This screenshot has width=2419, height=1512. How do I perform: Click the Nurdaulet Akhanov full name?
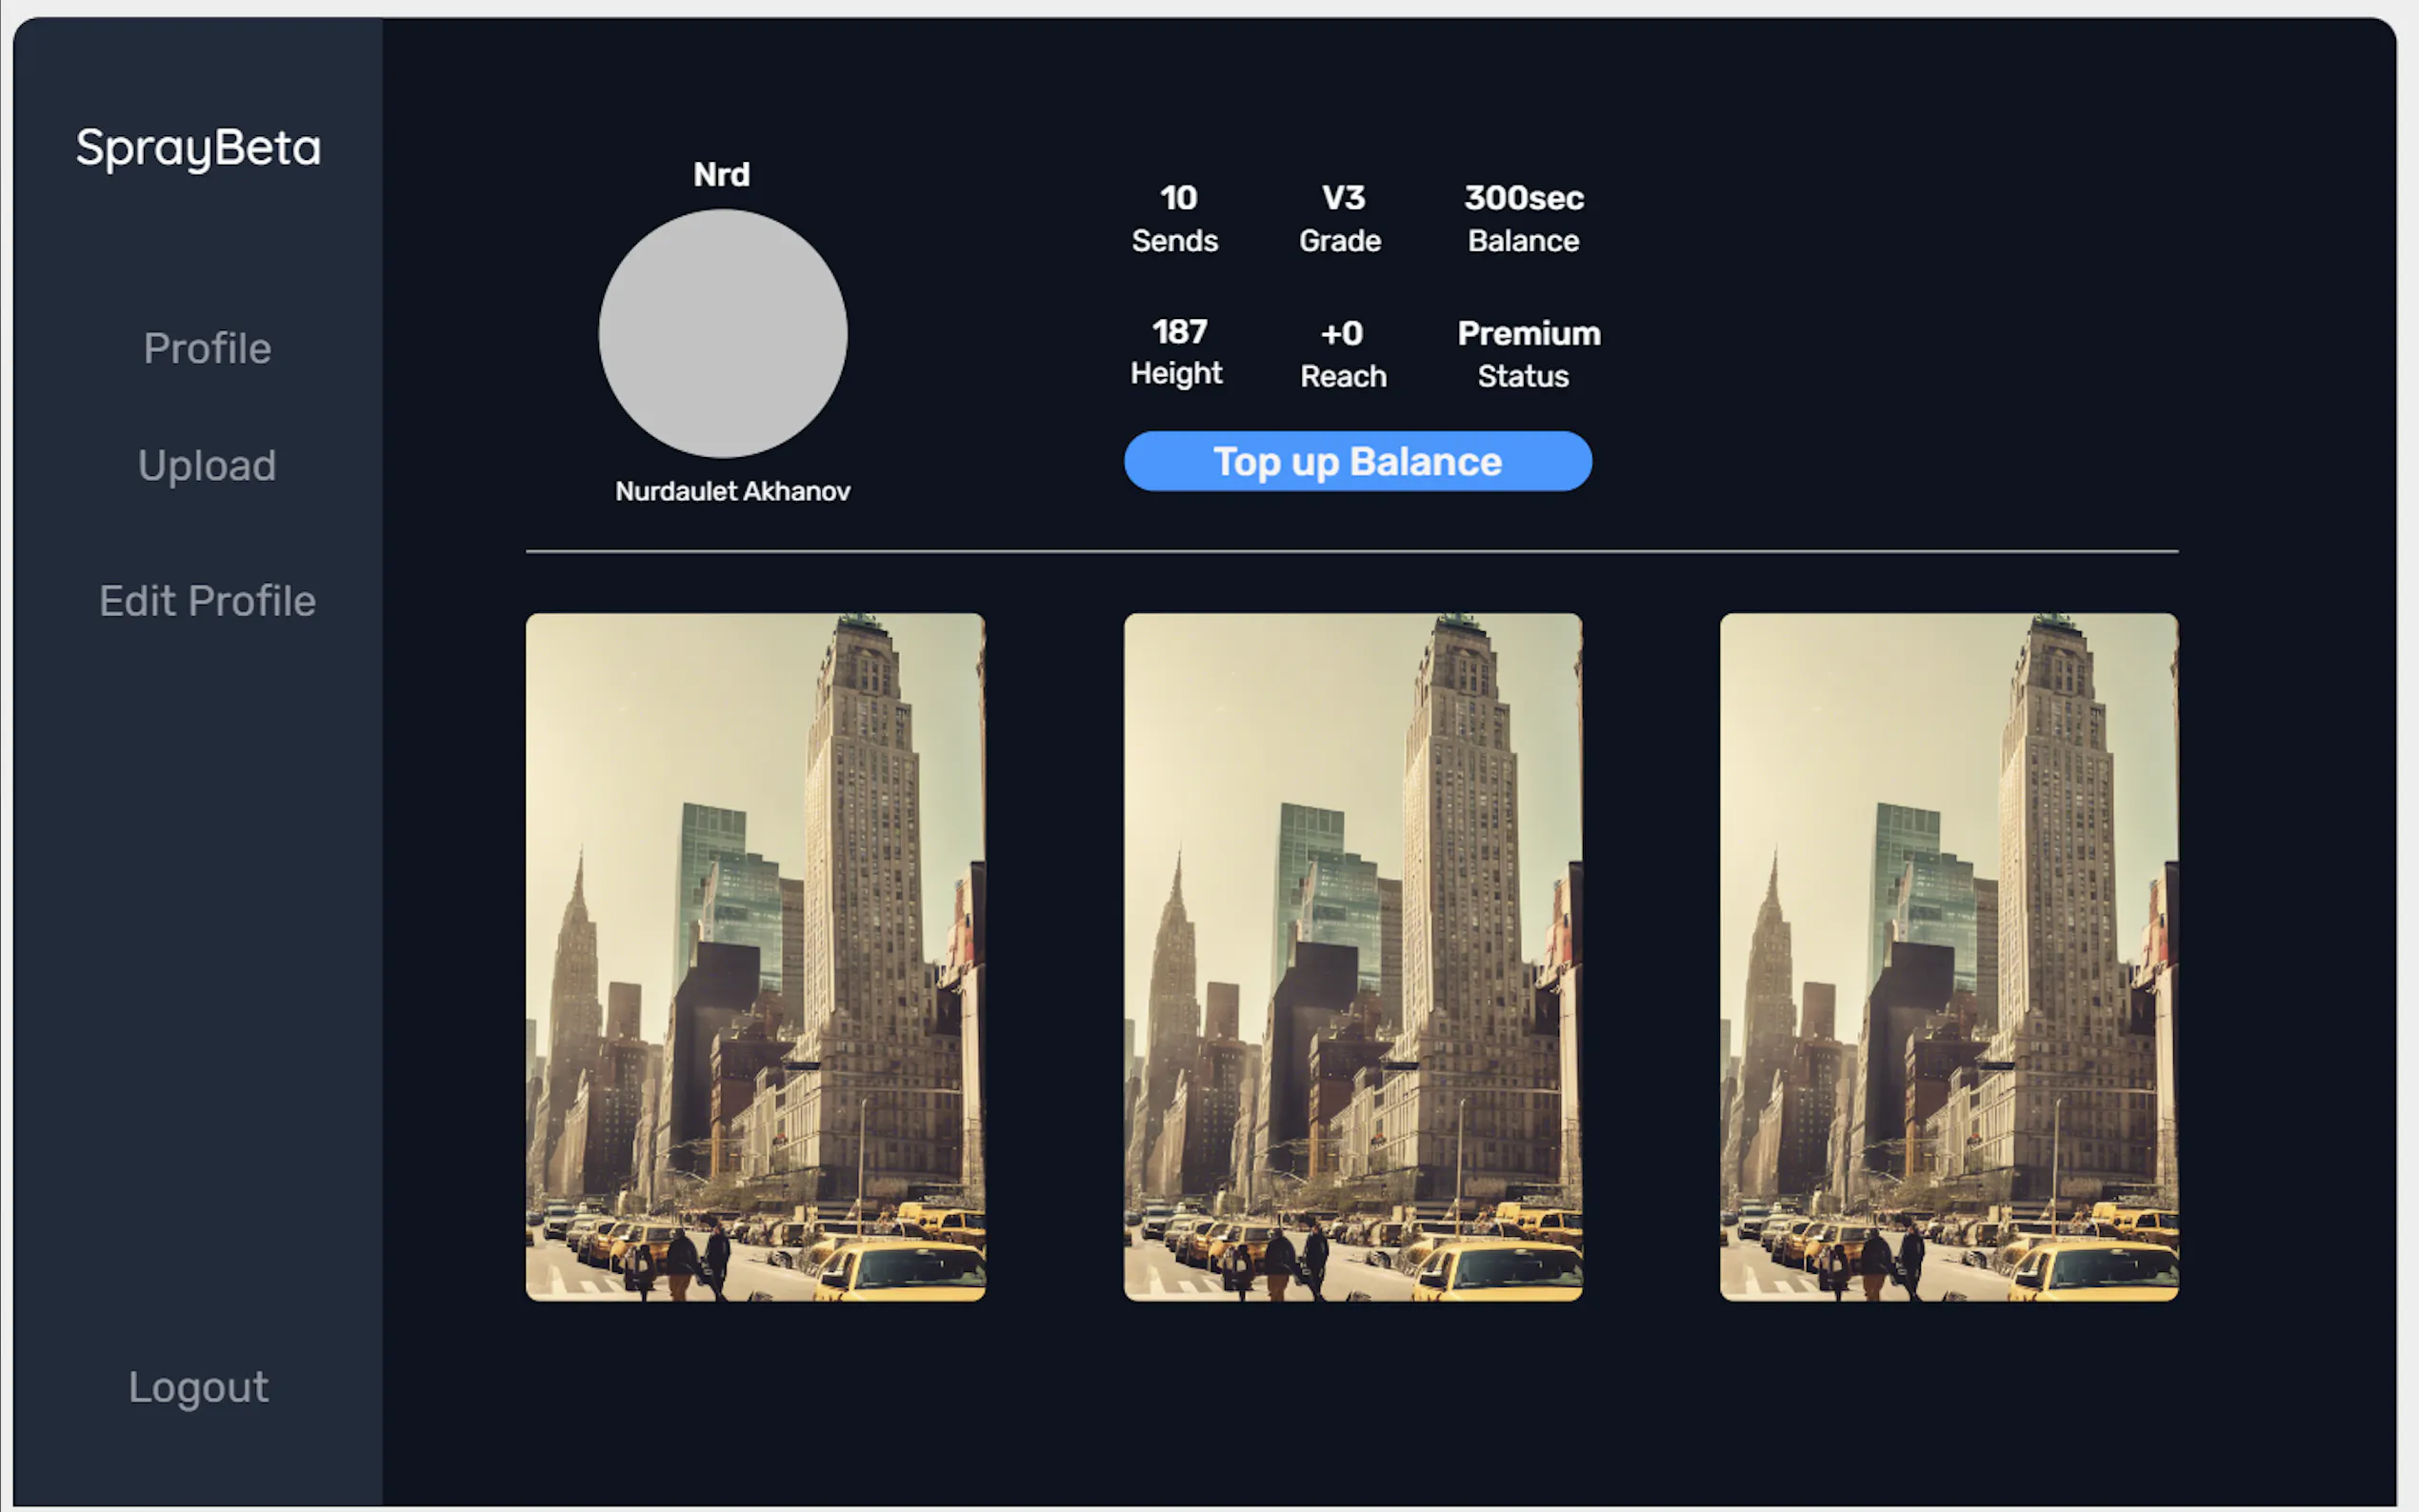732,491
